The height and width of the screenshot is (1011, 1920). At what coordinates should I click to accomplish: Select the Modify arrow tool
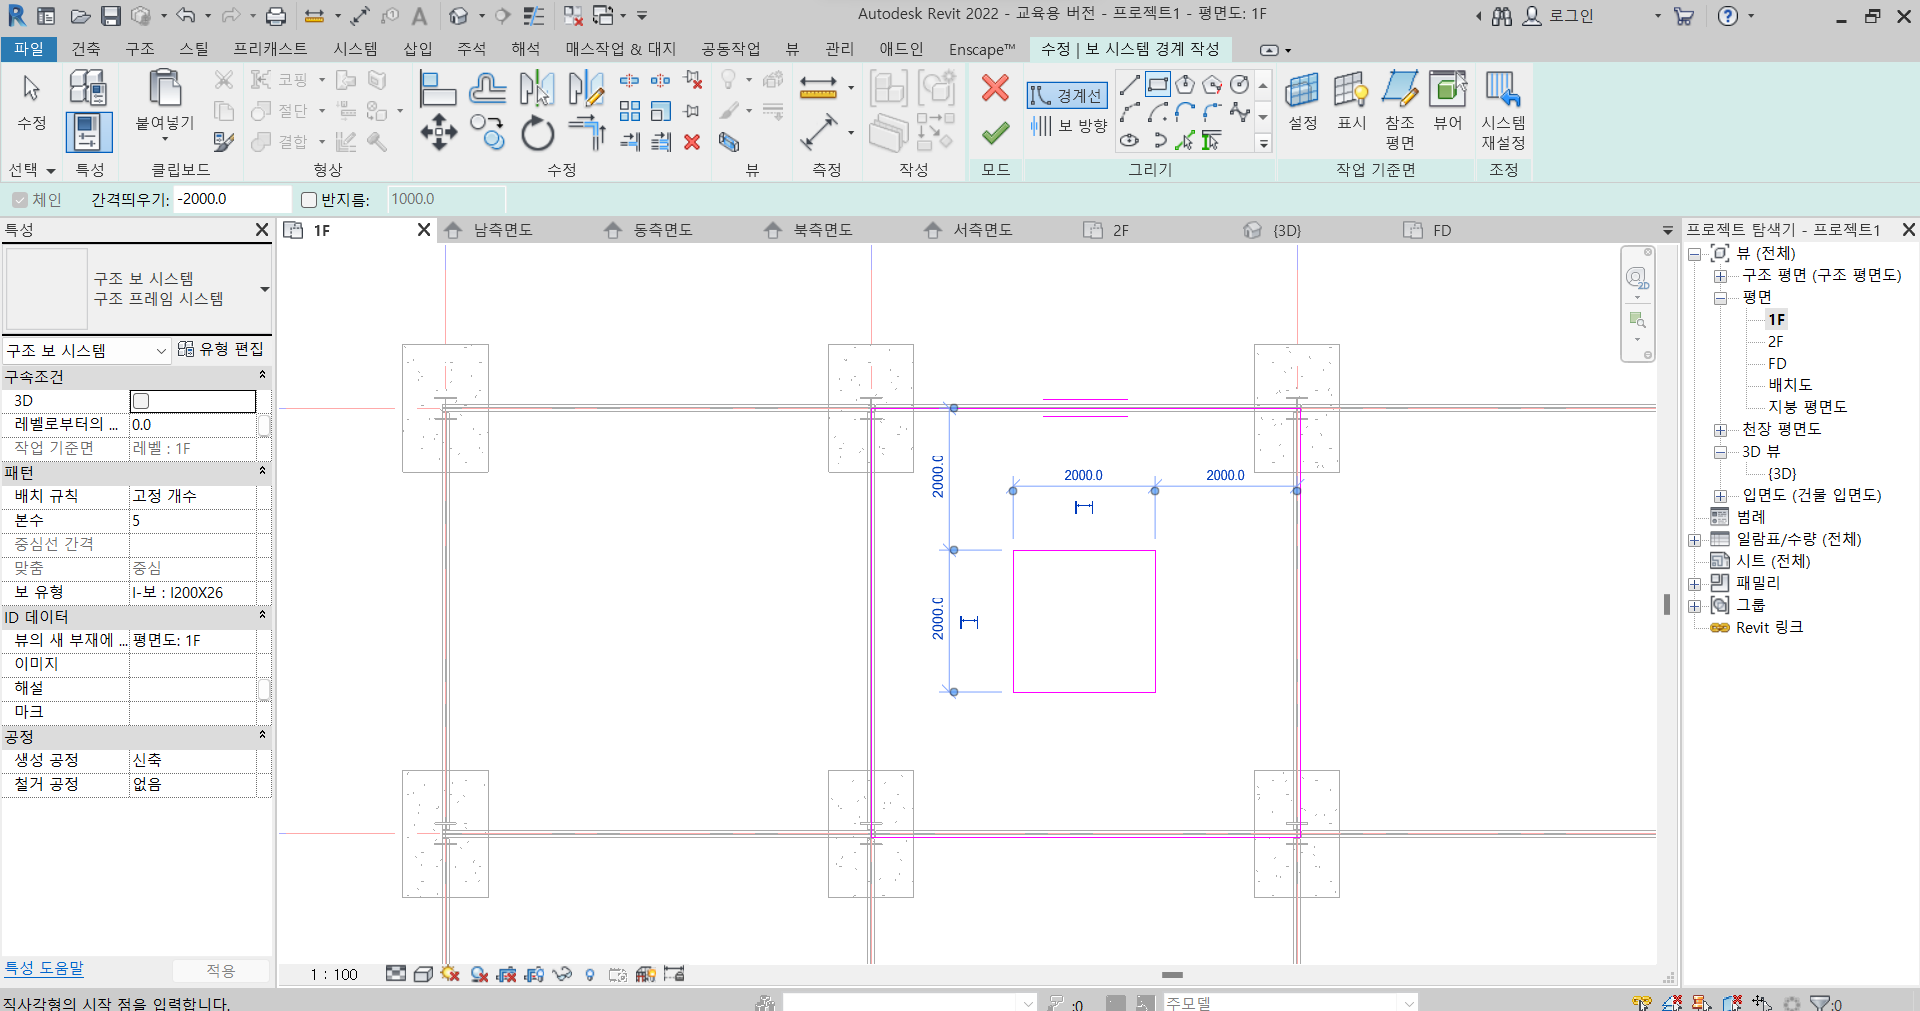31,100
